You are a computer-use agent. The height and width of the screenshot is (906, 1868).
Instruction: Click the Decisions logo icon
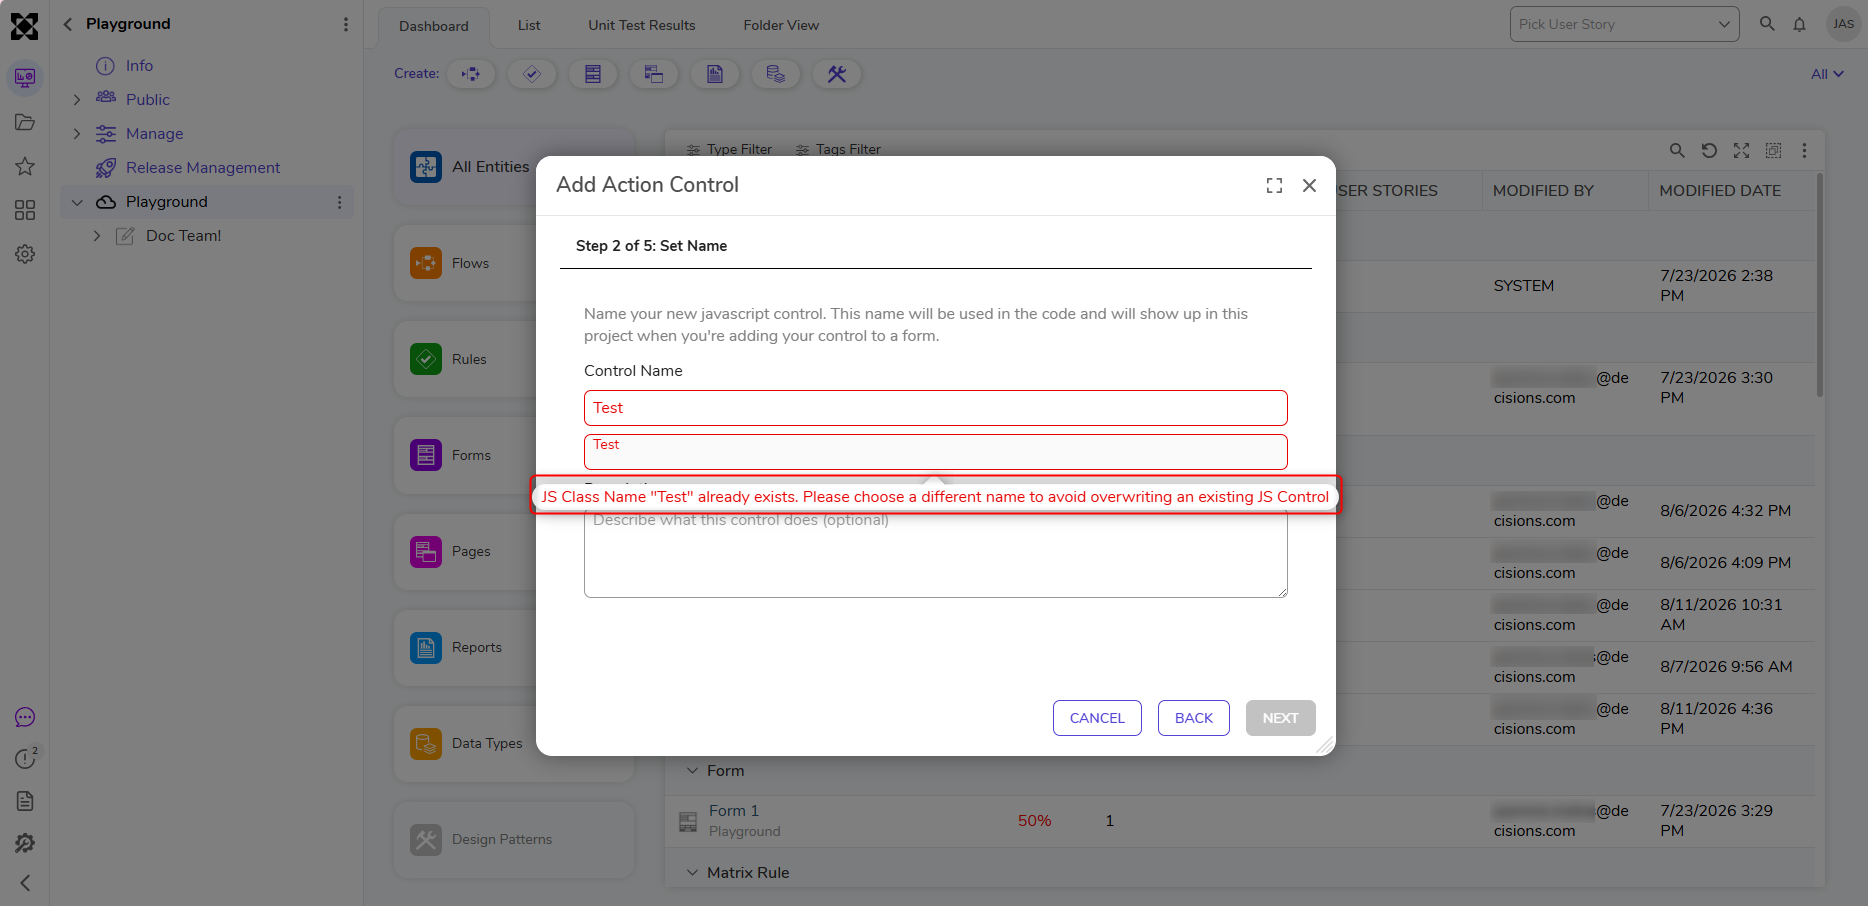24,26
